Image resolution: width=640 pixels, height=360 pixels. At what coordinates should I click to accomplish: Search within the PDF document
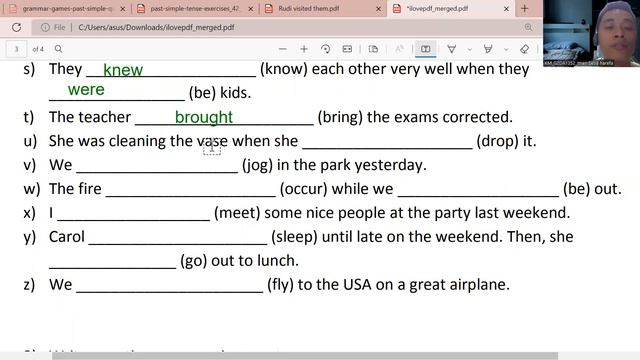pos(58,49)
